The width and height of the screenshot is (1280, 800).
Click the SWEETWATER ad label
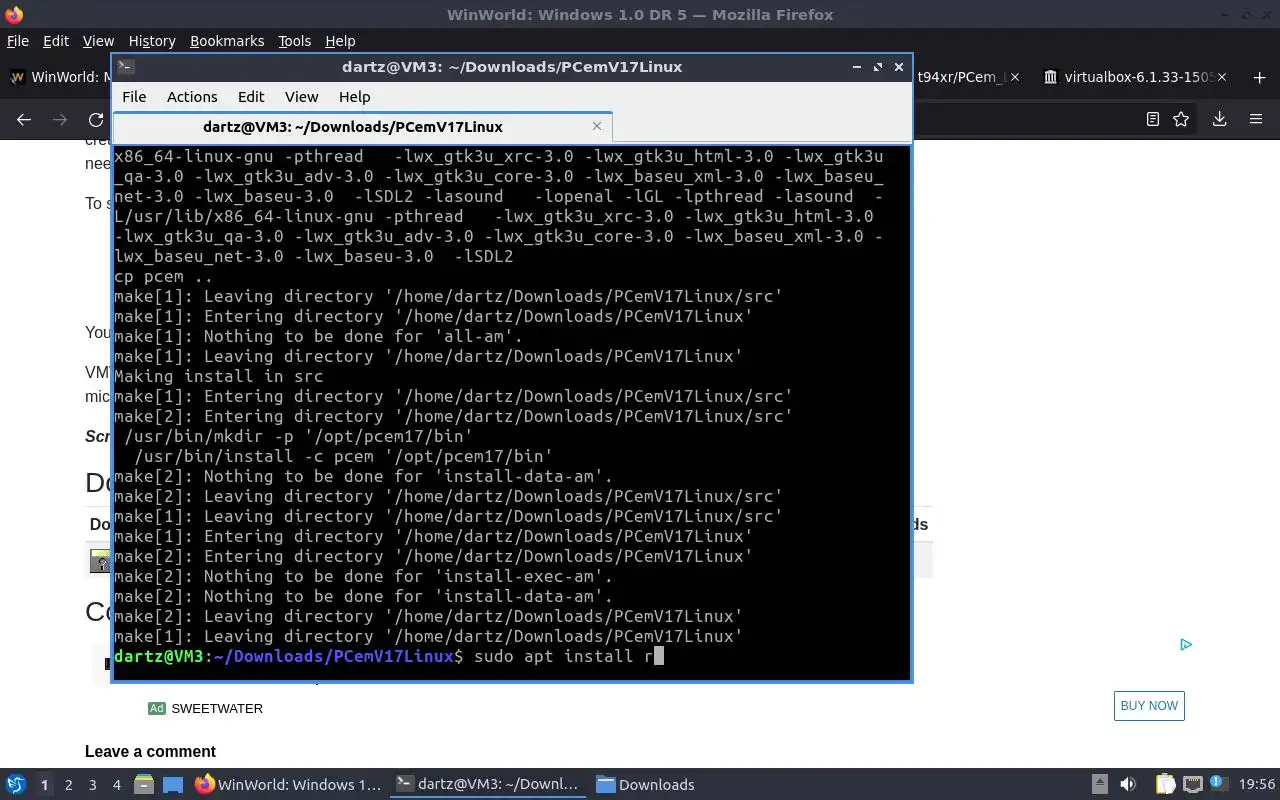tap(217, 708)
